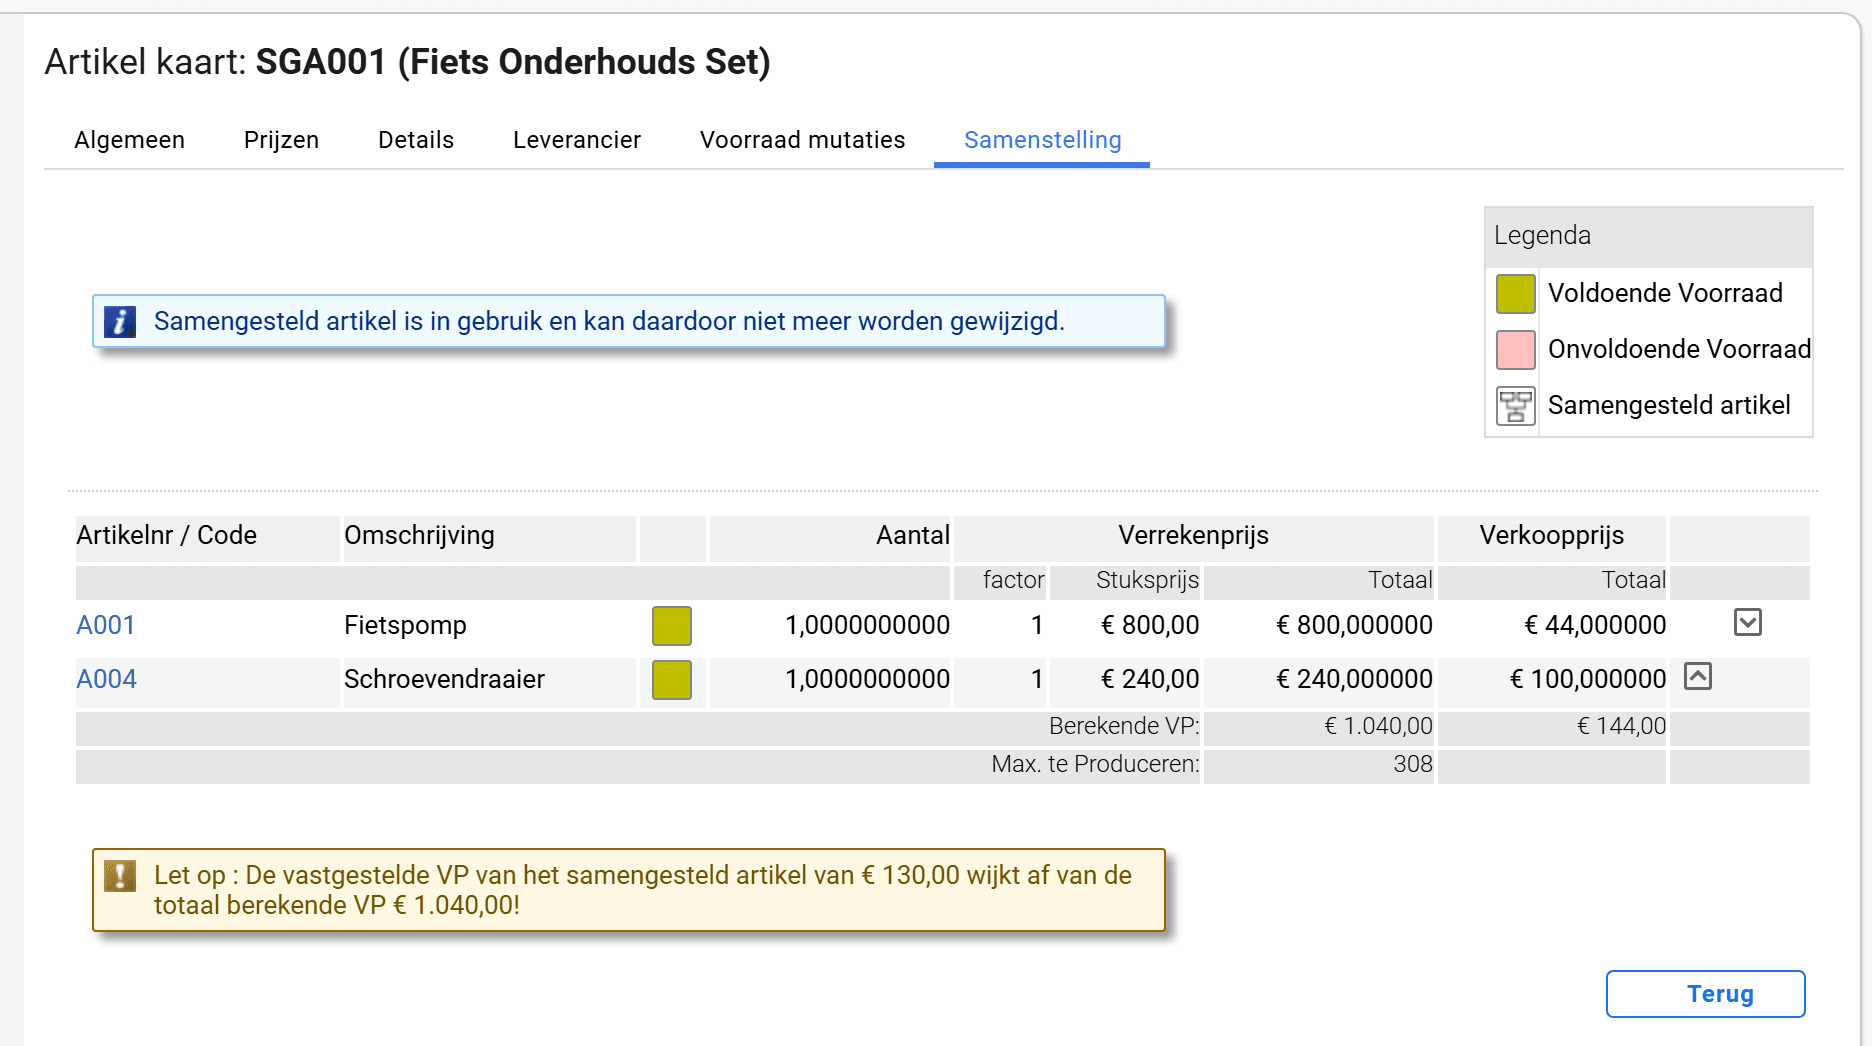Click the blue info icon in the message bar
Image resolution: width=1872 pixels, height=1046 pixels.
[120, 321]
